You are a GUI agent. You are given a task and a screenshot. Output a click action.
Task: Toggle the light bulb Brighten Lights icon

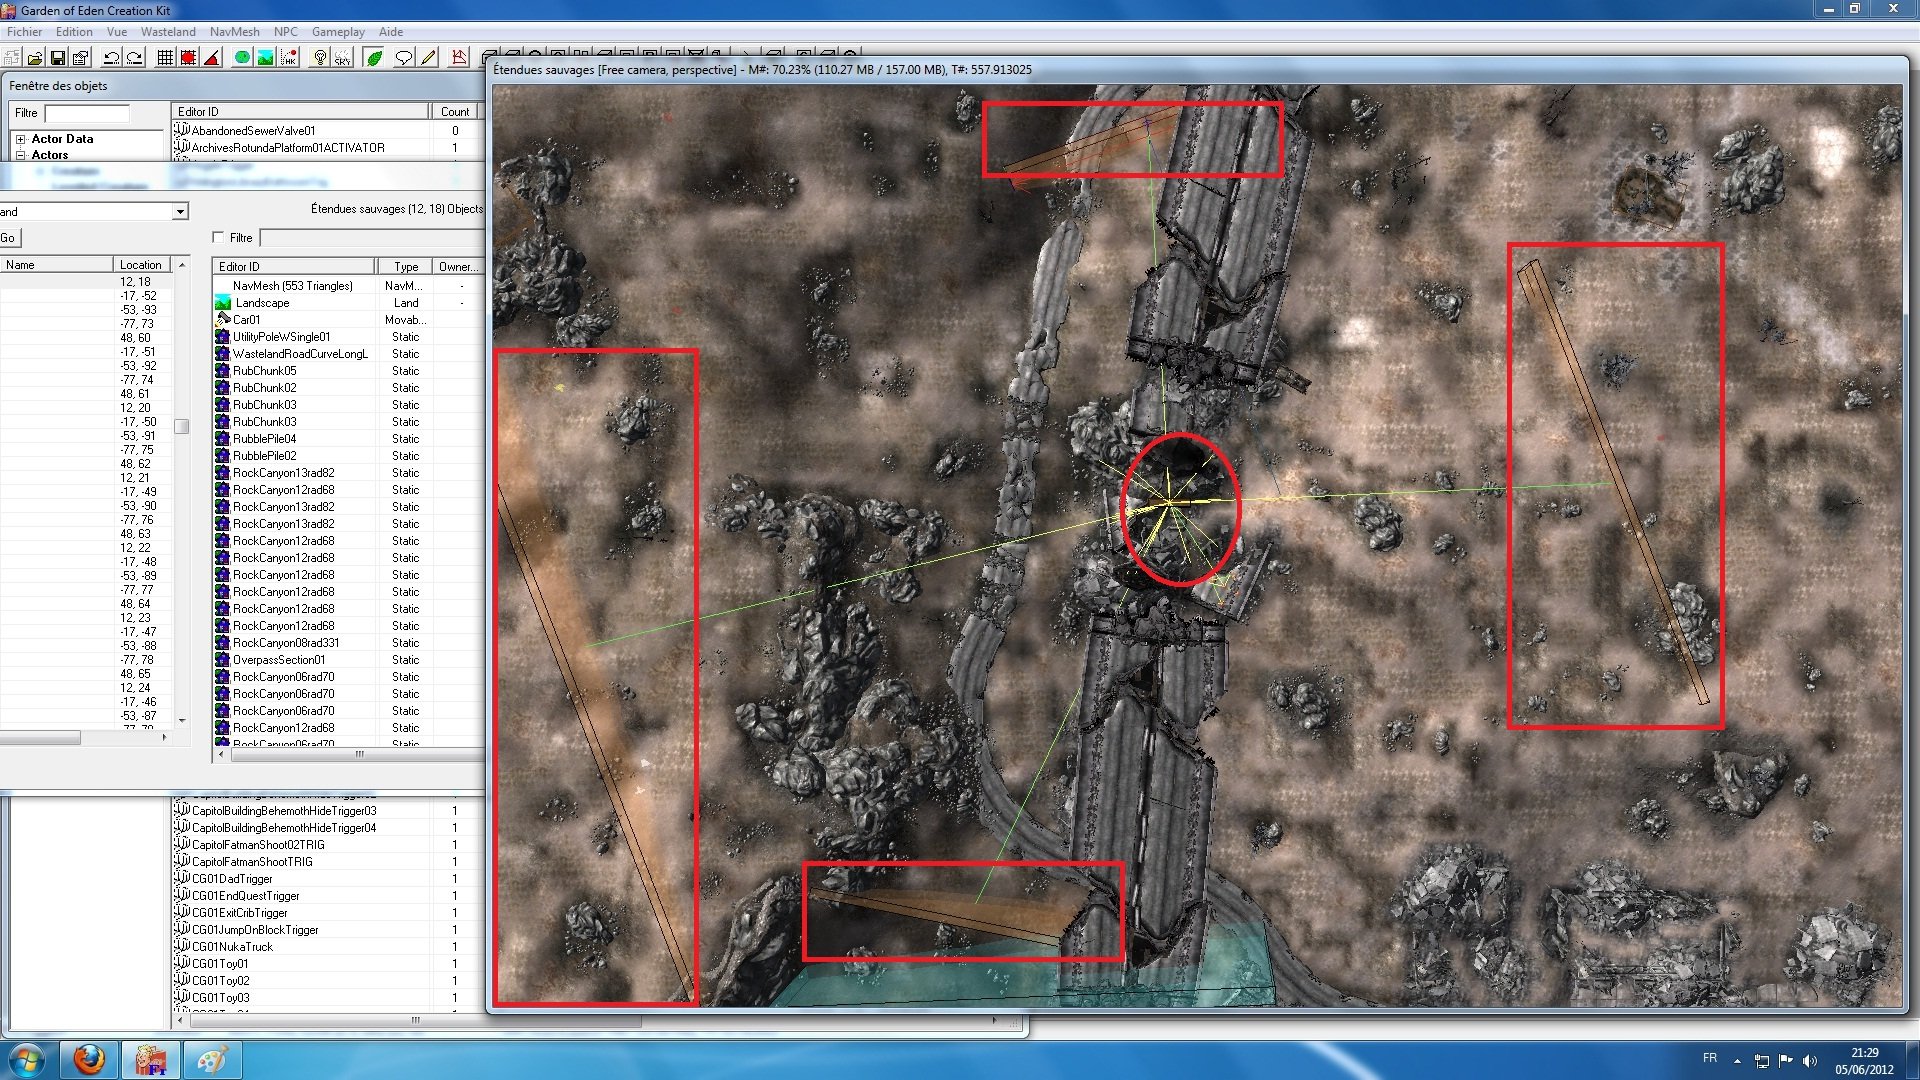(x=320, y=58)
